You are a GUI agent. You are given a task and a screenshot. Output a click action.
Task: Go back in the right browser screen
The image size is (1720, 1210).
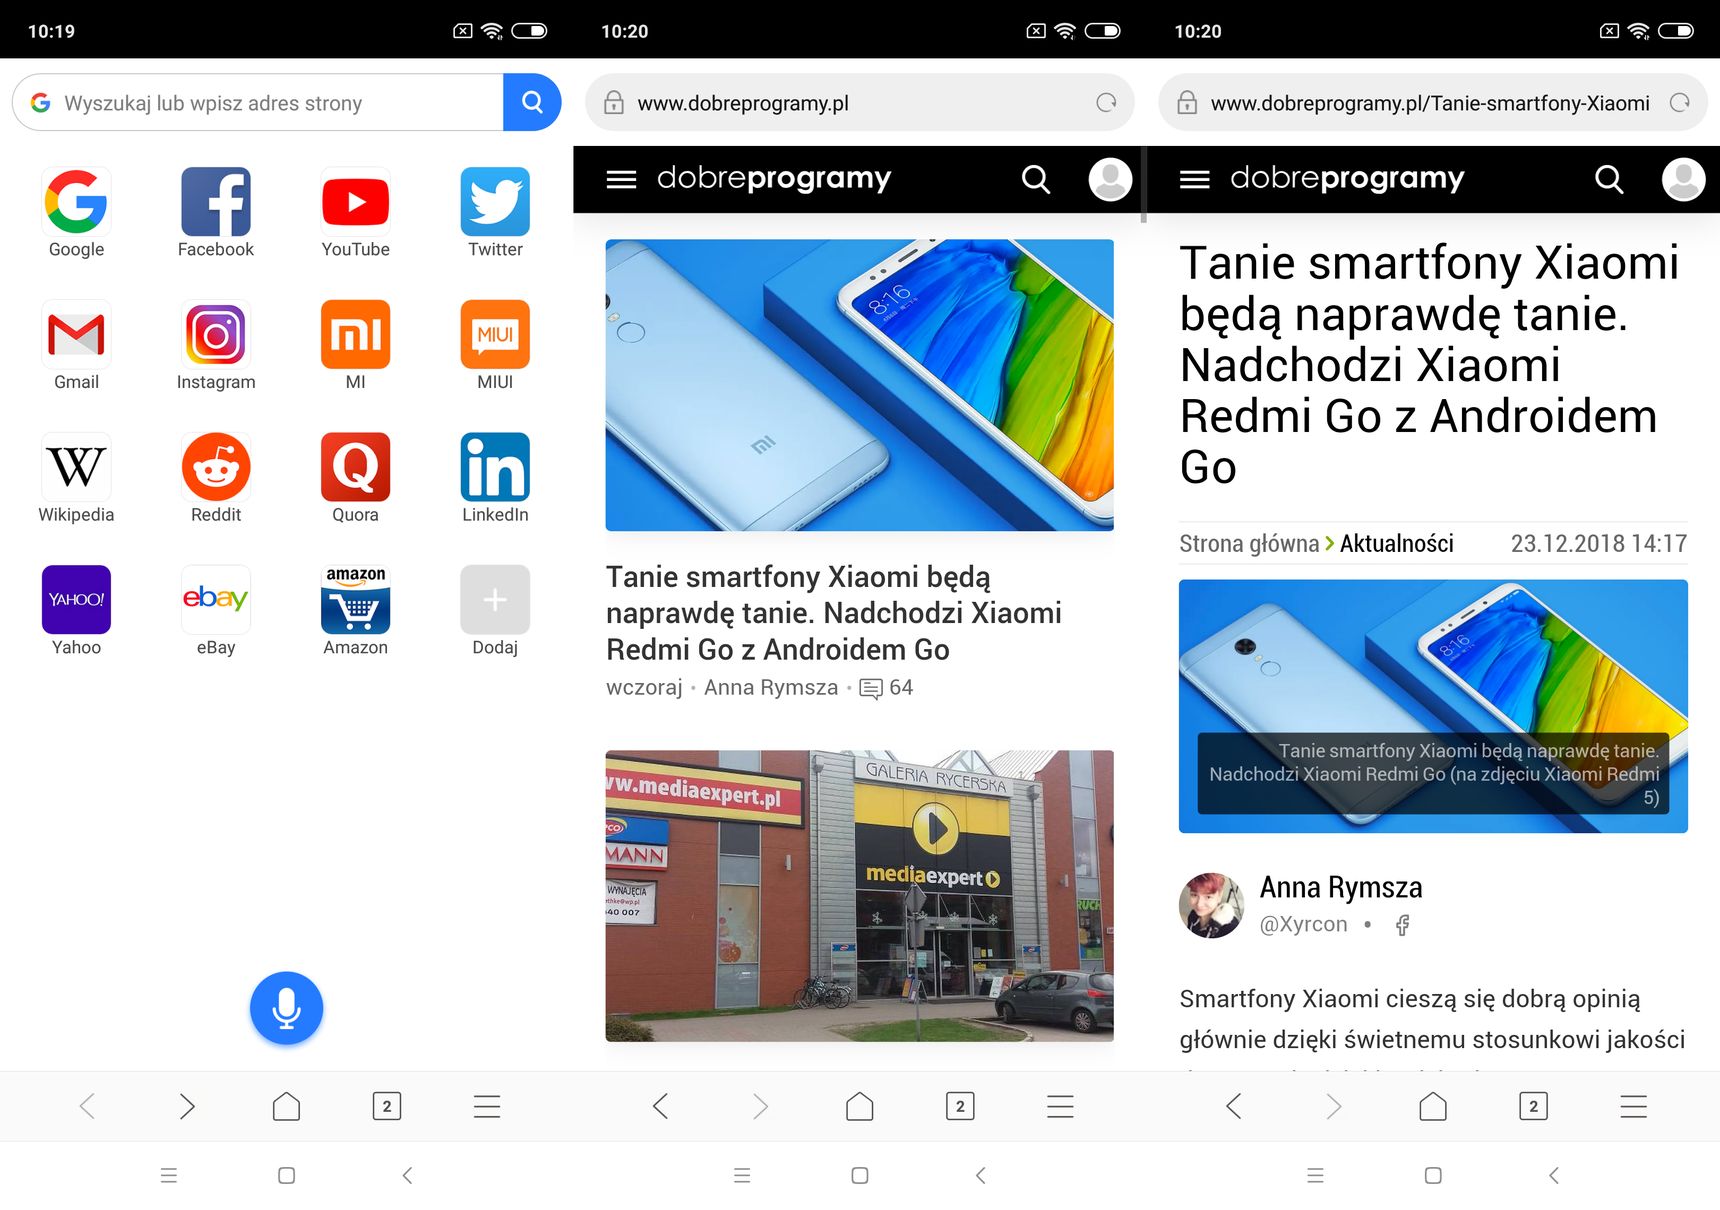(x=1233, y=1106)
